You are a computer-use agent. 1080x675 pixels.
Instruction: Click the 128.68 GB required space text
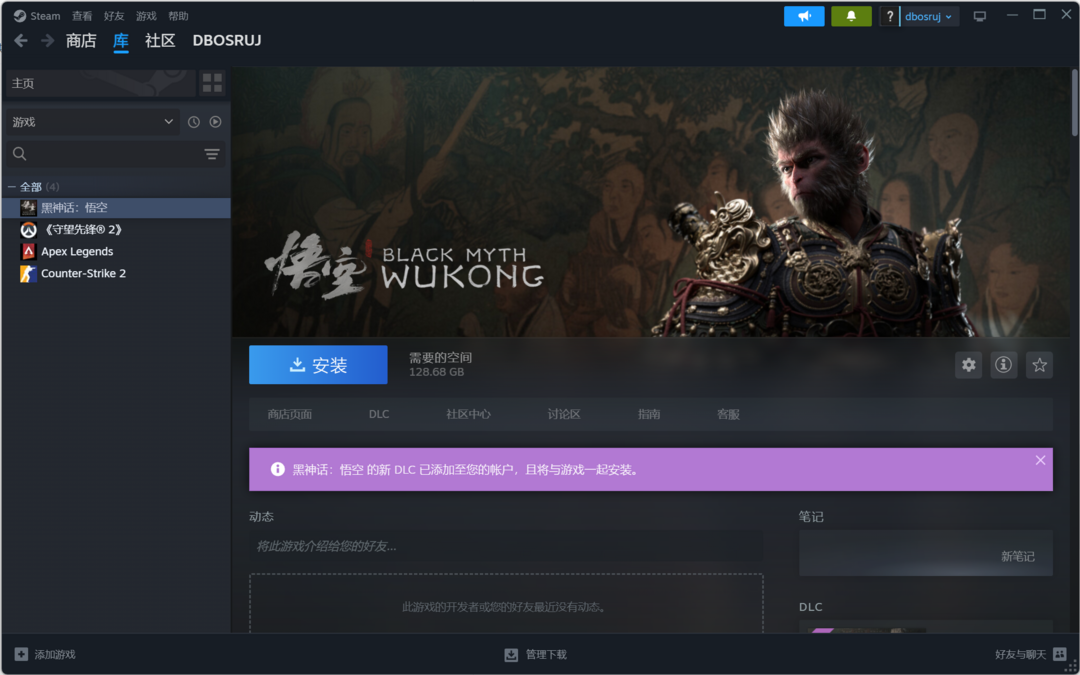tap(437, 372)
